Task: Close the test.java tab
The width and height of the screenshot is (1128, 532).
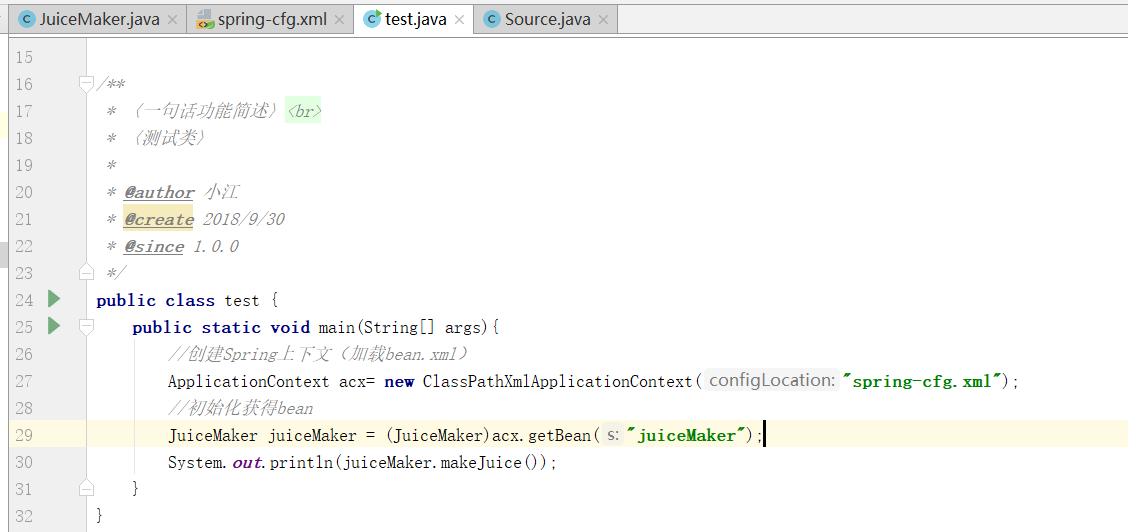Action: [459, 20]
